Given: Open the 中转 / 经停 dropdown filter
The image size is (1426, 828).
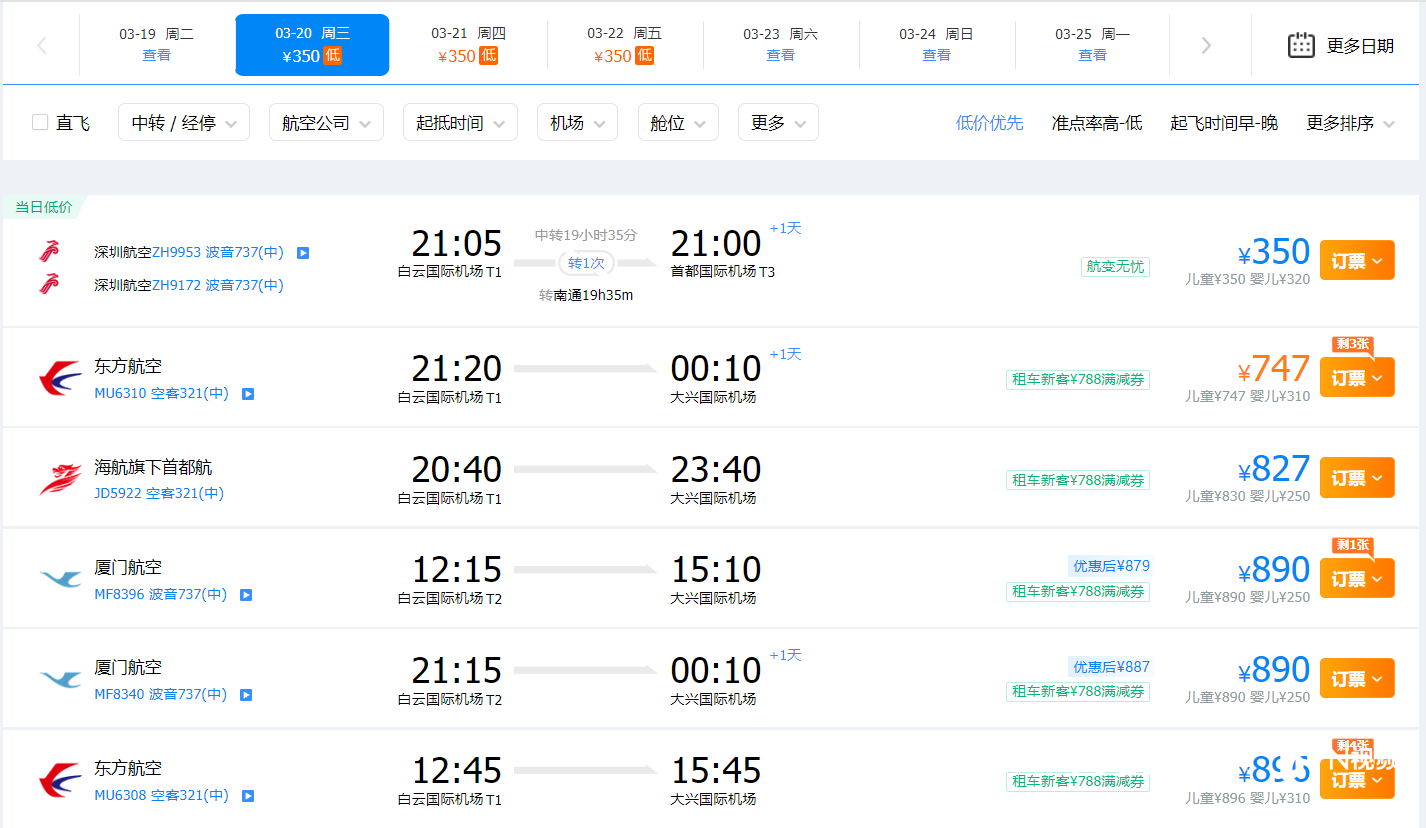Looking at the screenshot, I should (x=184, y=123).
